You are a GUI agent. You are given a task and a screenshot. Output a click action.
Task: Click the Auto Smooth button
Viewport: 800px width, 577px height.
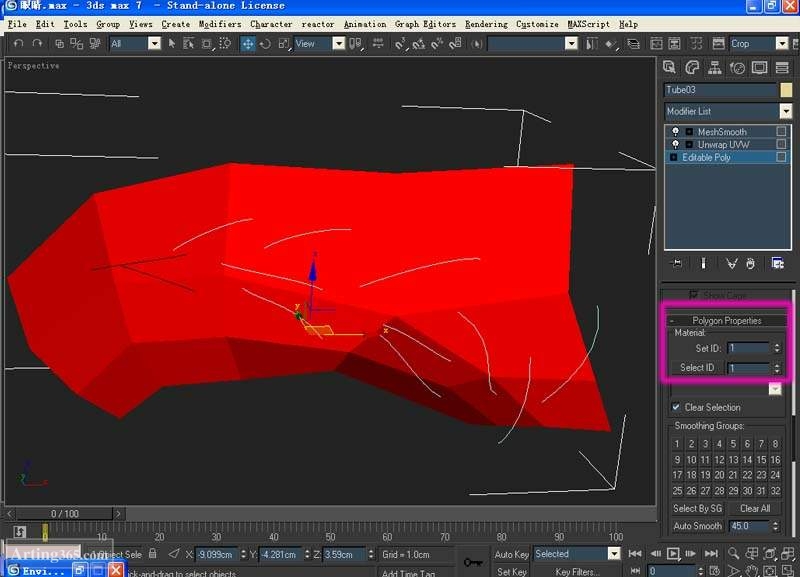pos(697,526)
